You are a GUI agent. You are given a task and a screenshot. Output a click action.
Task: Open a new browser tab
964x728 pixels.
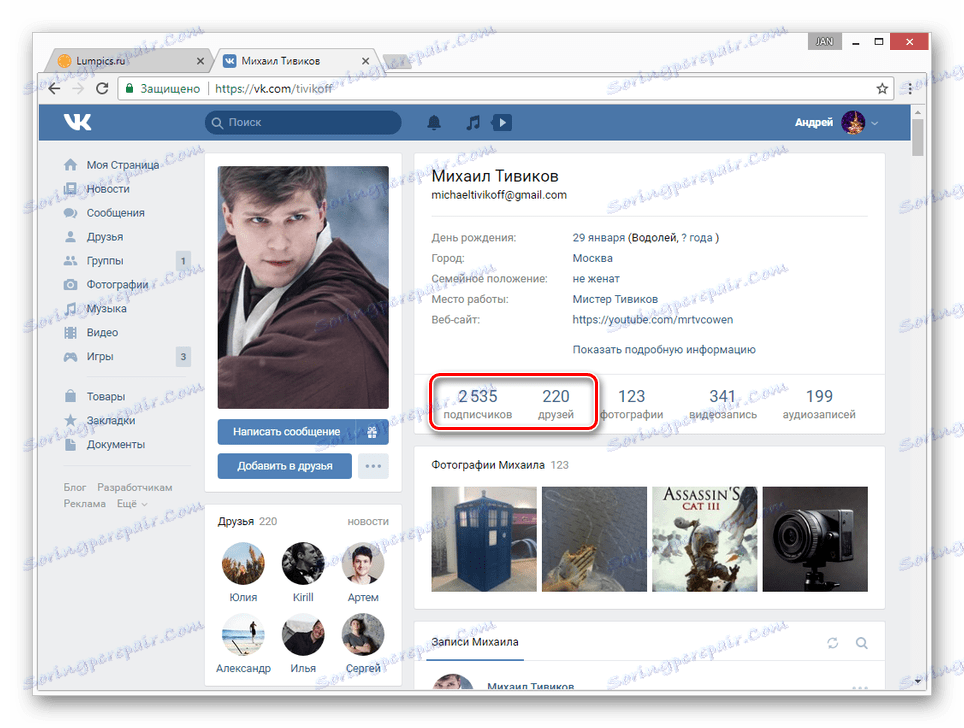(395, 61)
